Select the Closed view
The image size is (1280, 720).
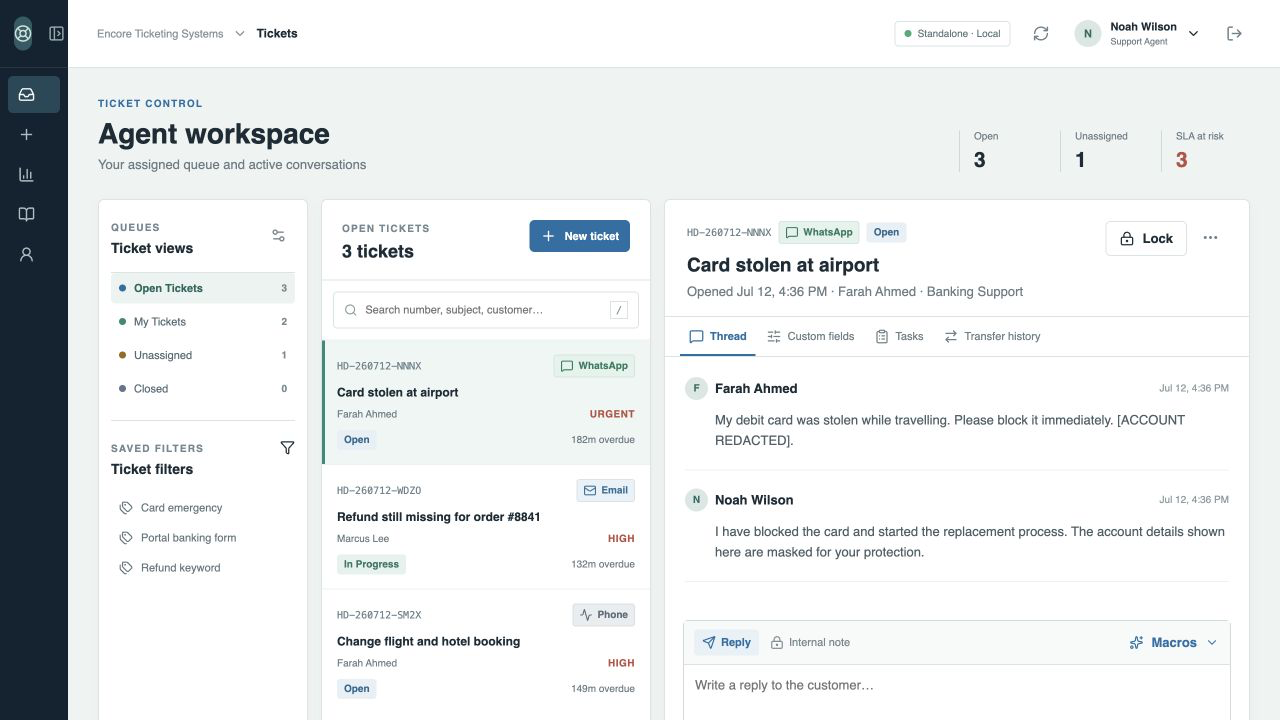[203, 389]
